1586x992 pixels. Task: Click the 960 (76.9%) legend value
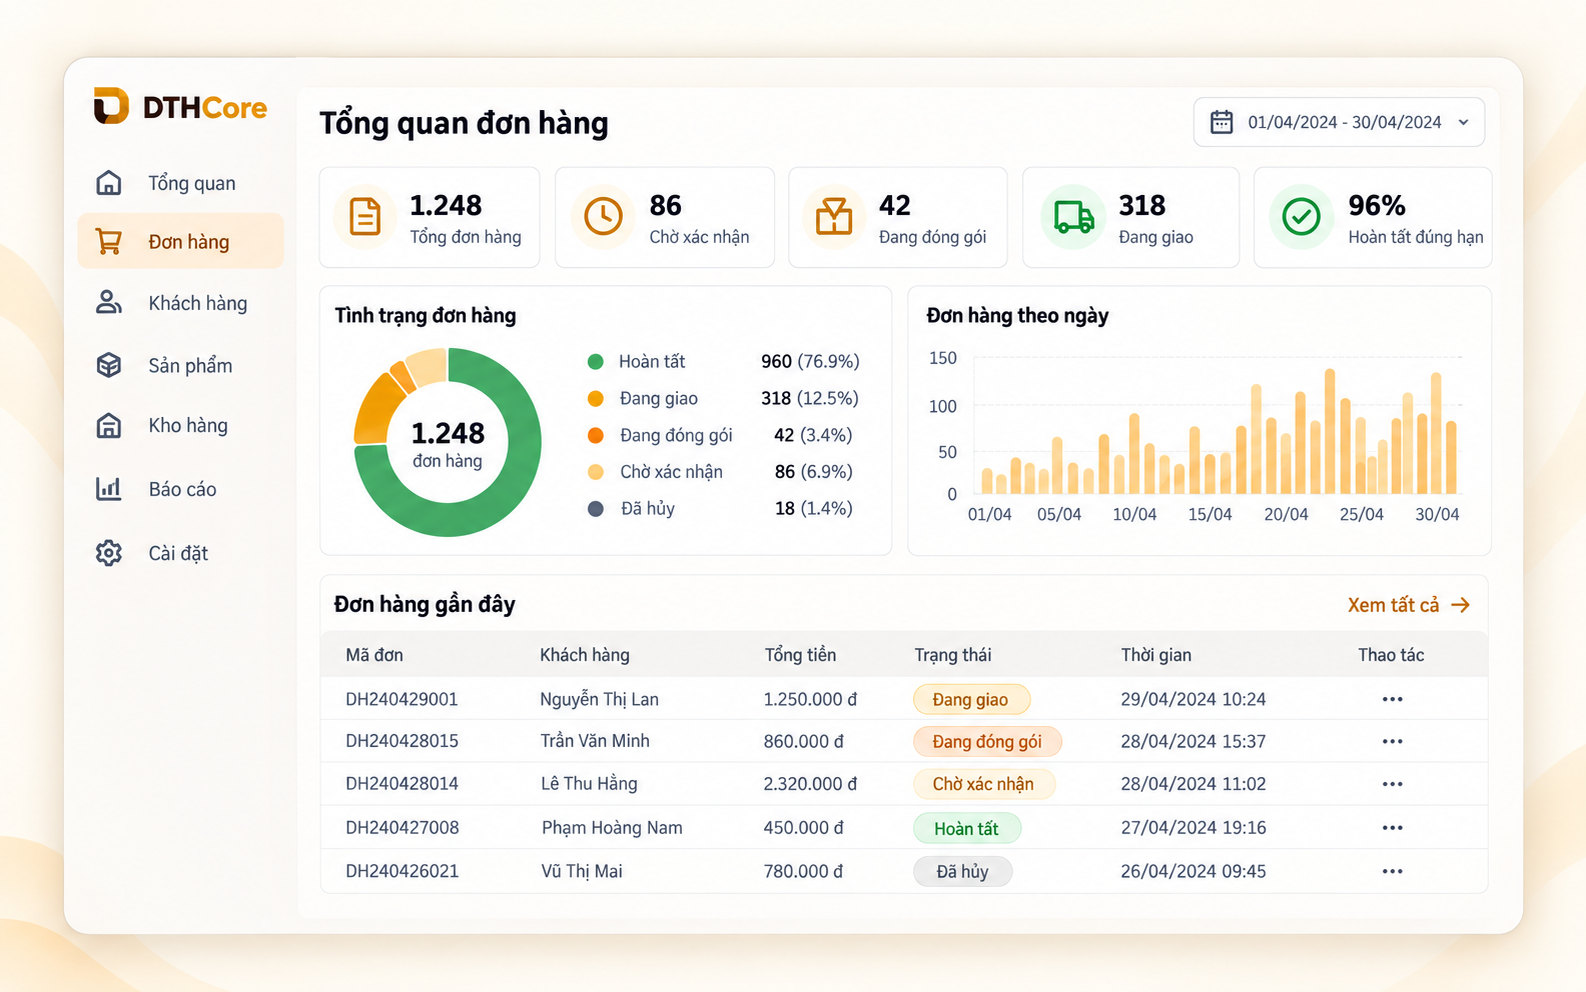[810, 361]
